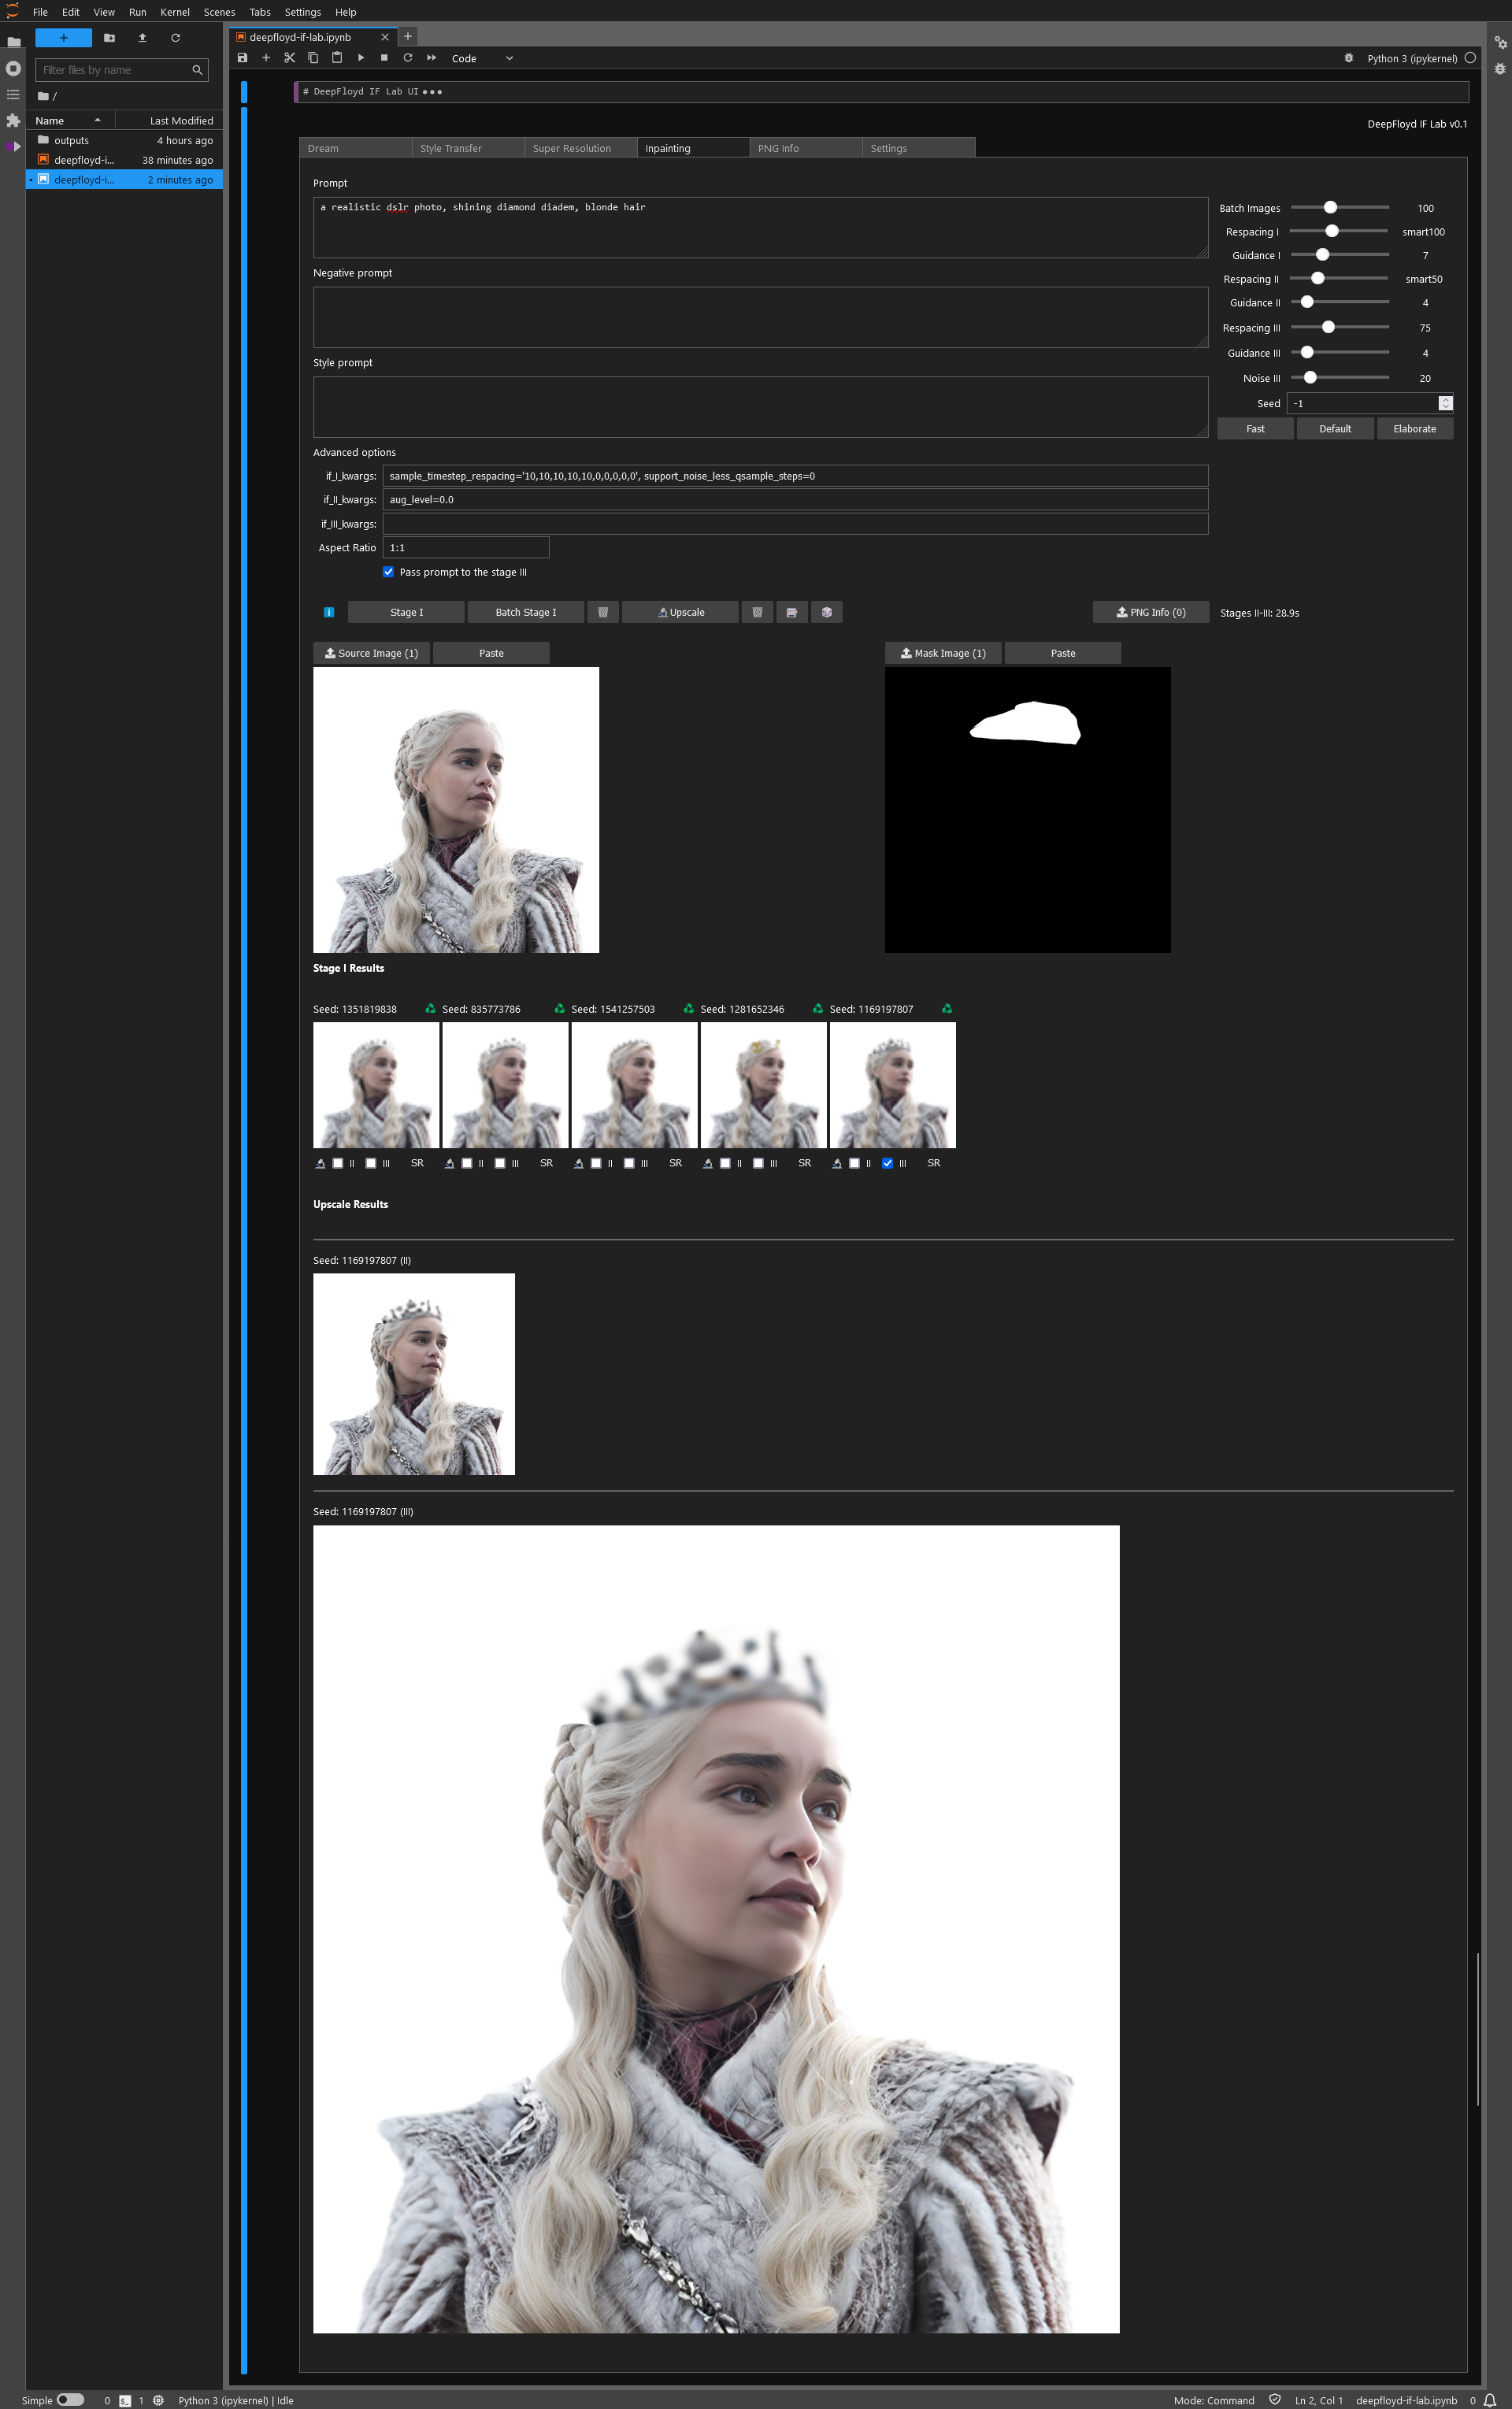Open the debugger bug icon near kernel name
The width and height of the screenshot is (1512, 2409).
(x=1348, y=58)
